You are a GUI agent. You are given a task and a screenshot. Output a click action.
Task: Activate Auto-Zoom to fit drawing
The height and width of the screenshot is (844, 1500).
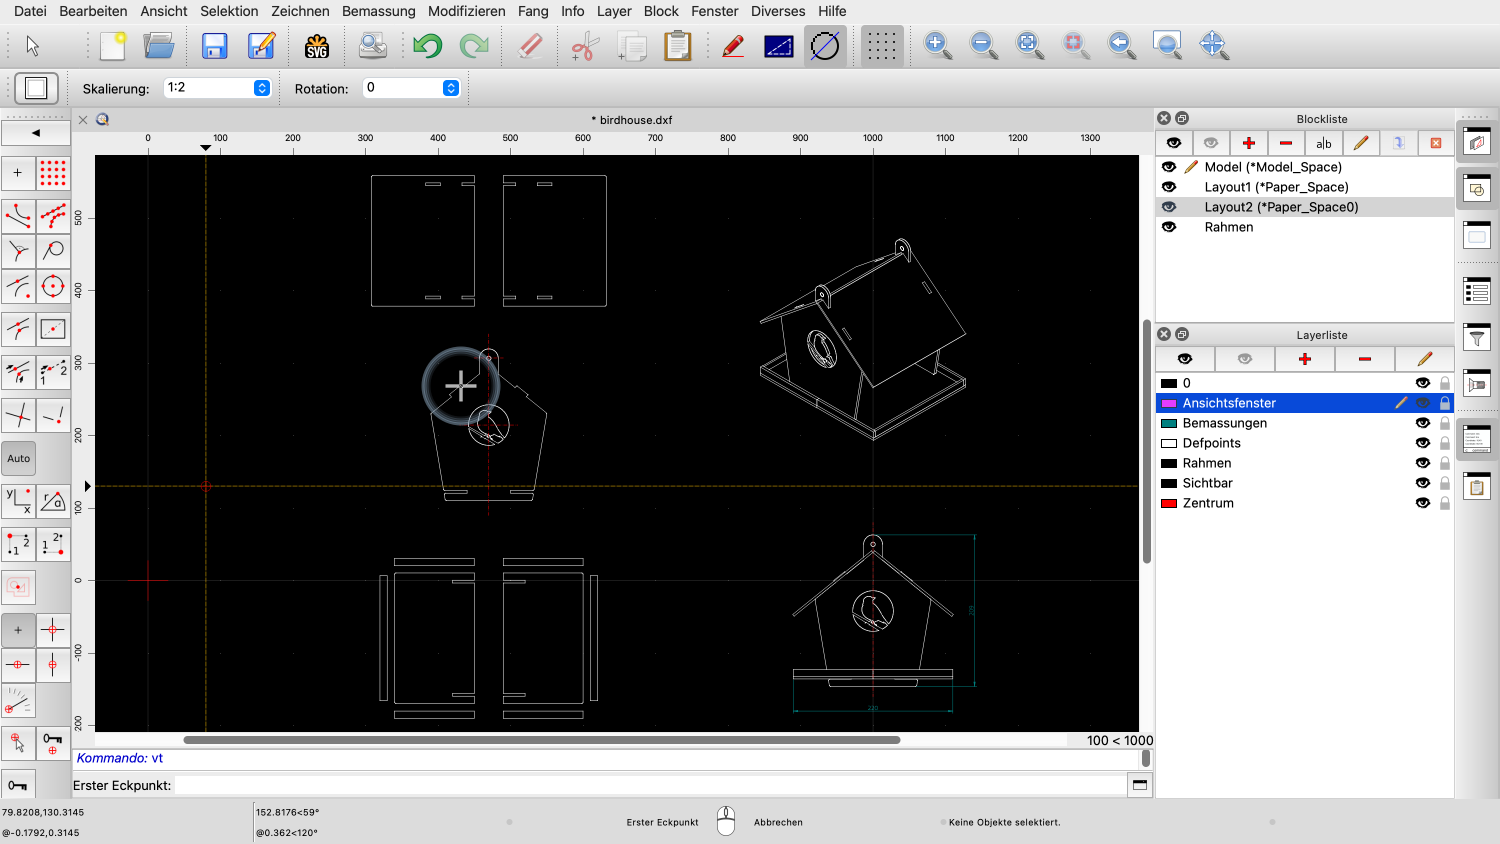1029,45
